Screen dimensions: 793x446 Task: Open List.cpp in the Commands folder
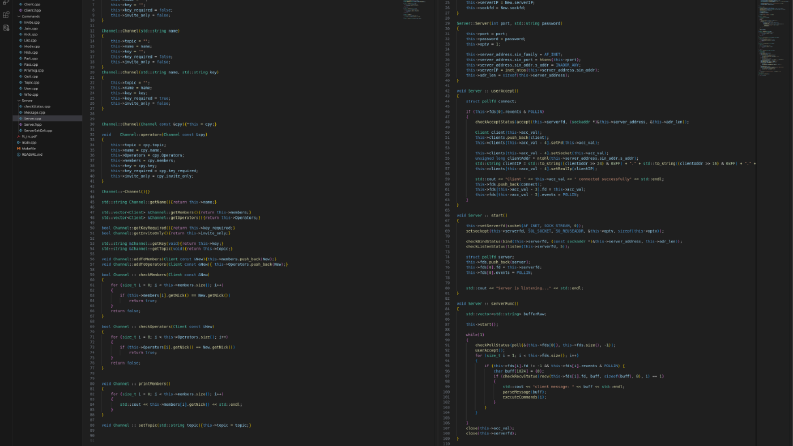pos(30,40)
